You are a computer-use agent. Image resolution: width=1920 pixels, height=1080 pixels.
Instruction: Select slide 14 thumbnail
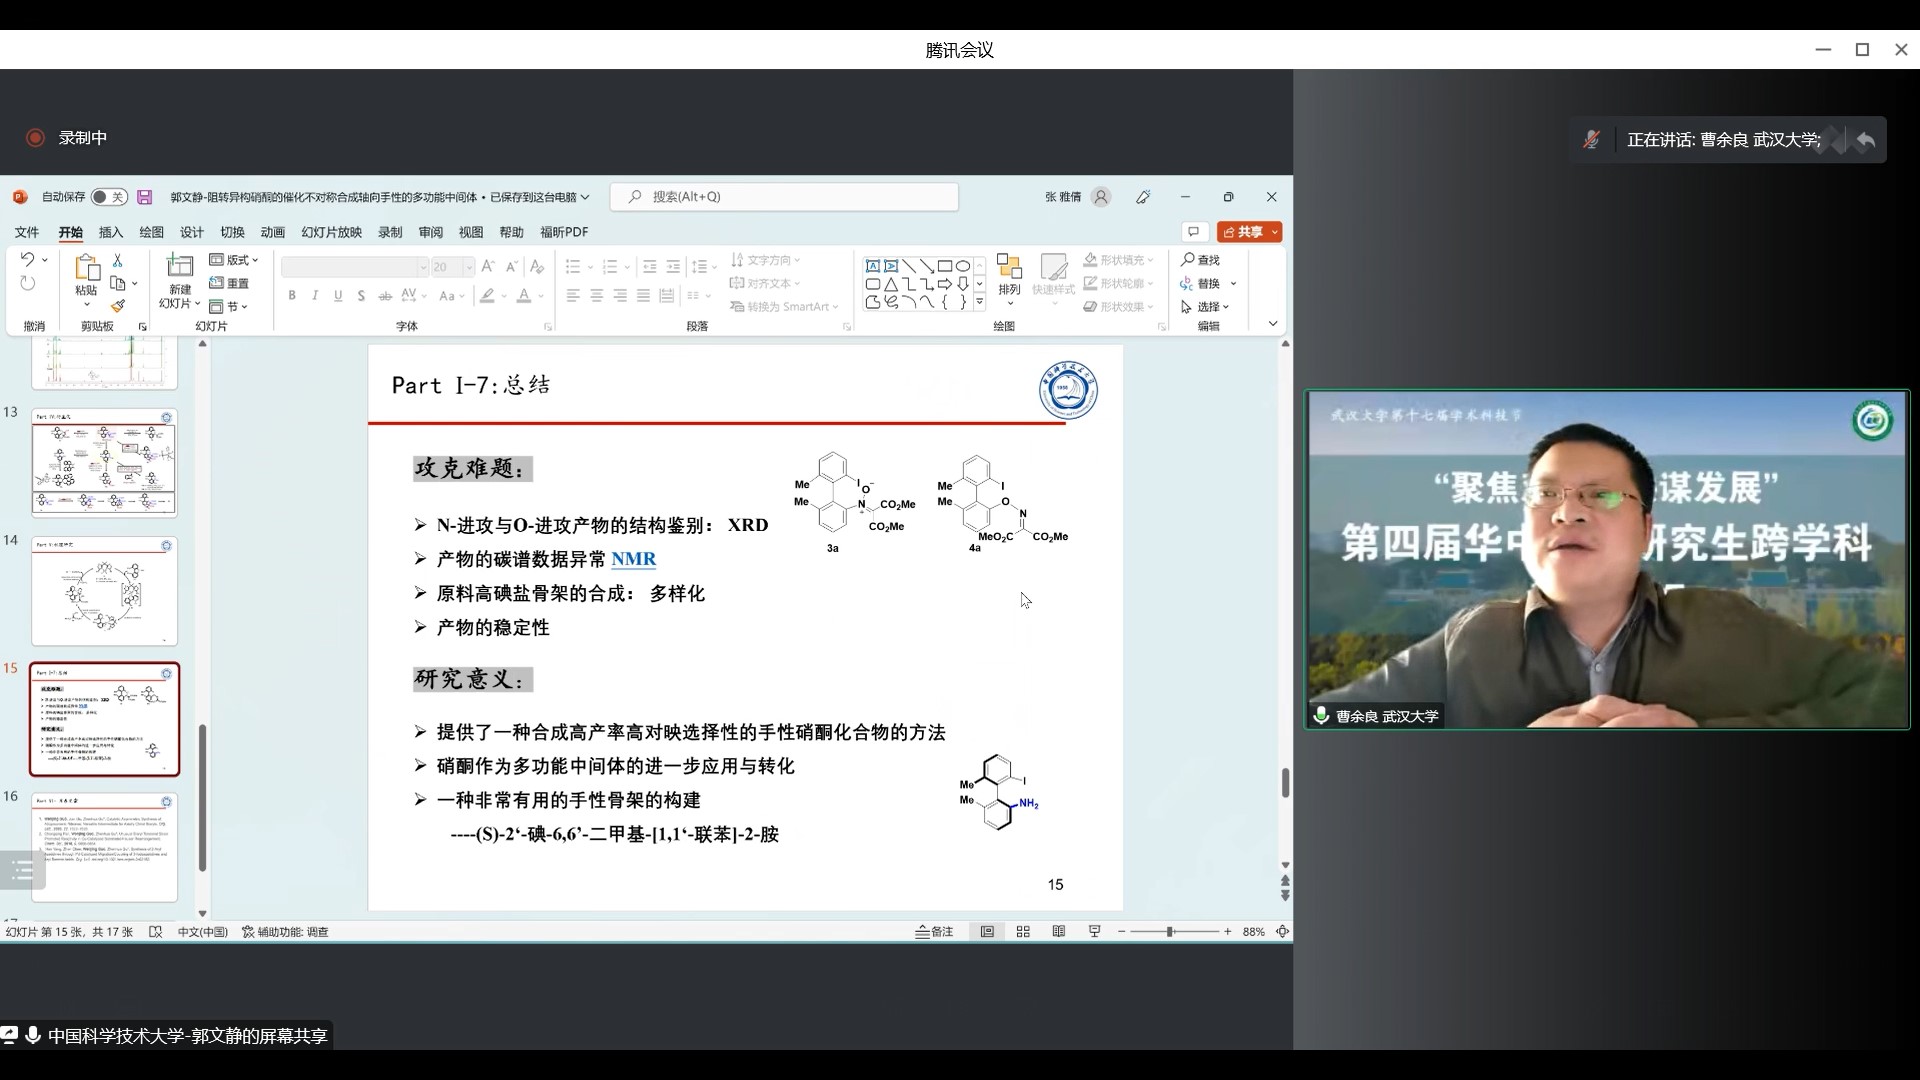pyautogui.click(x=104, y=591)
